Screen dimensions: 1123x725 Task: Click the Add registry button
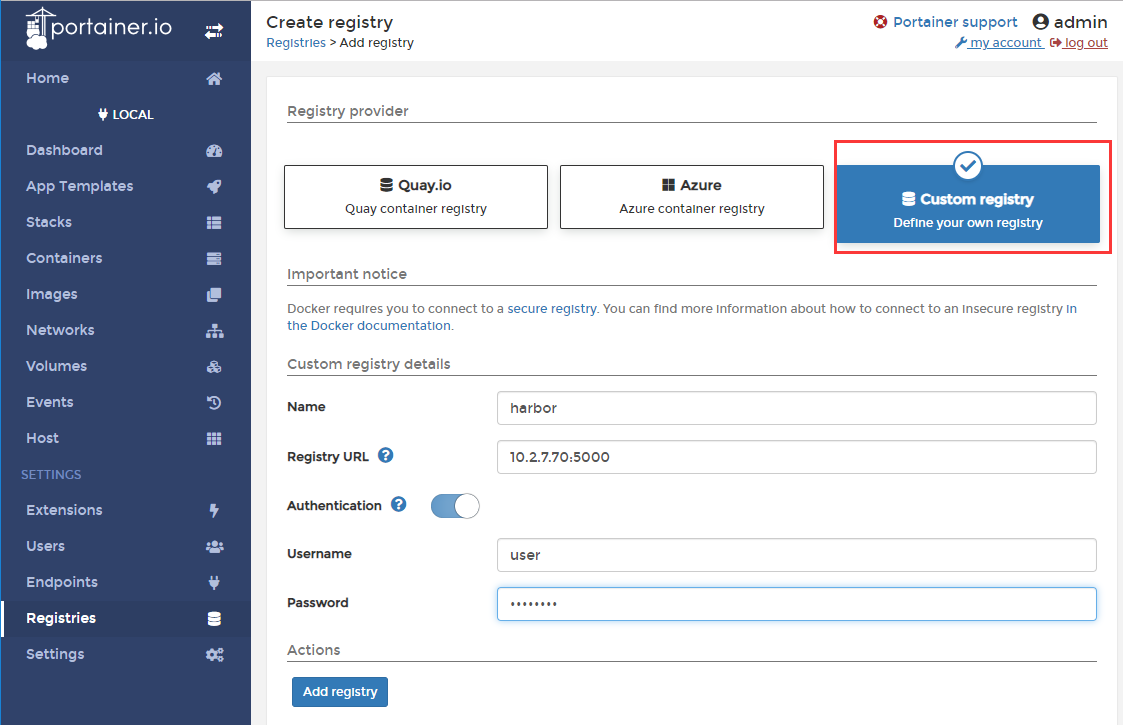(339, 692)
